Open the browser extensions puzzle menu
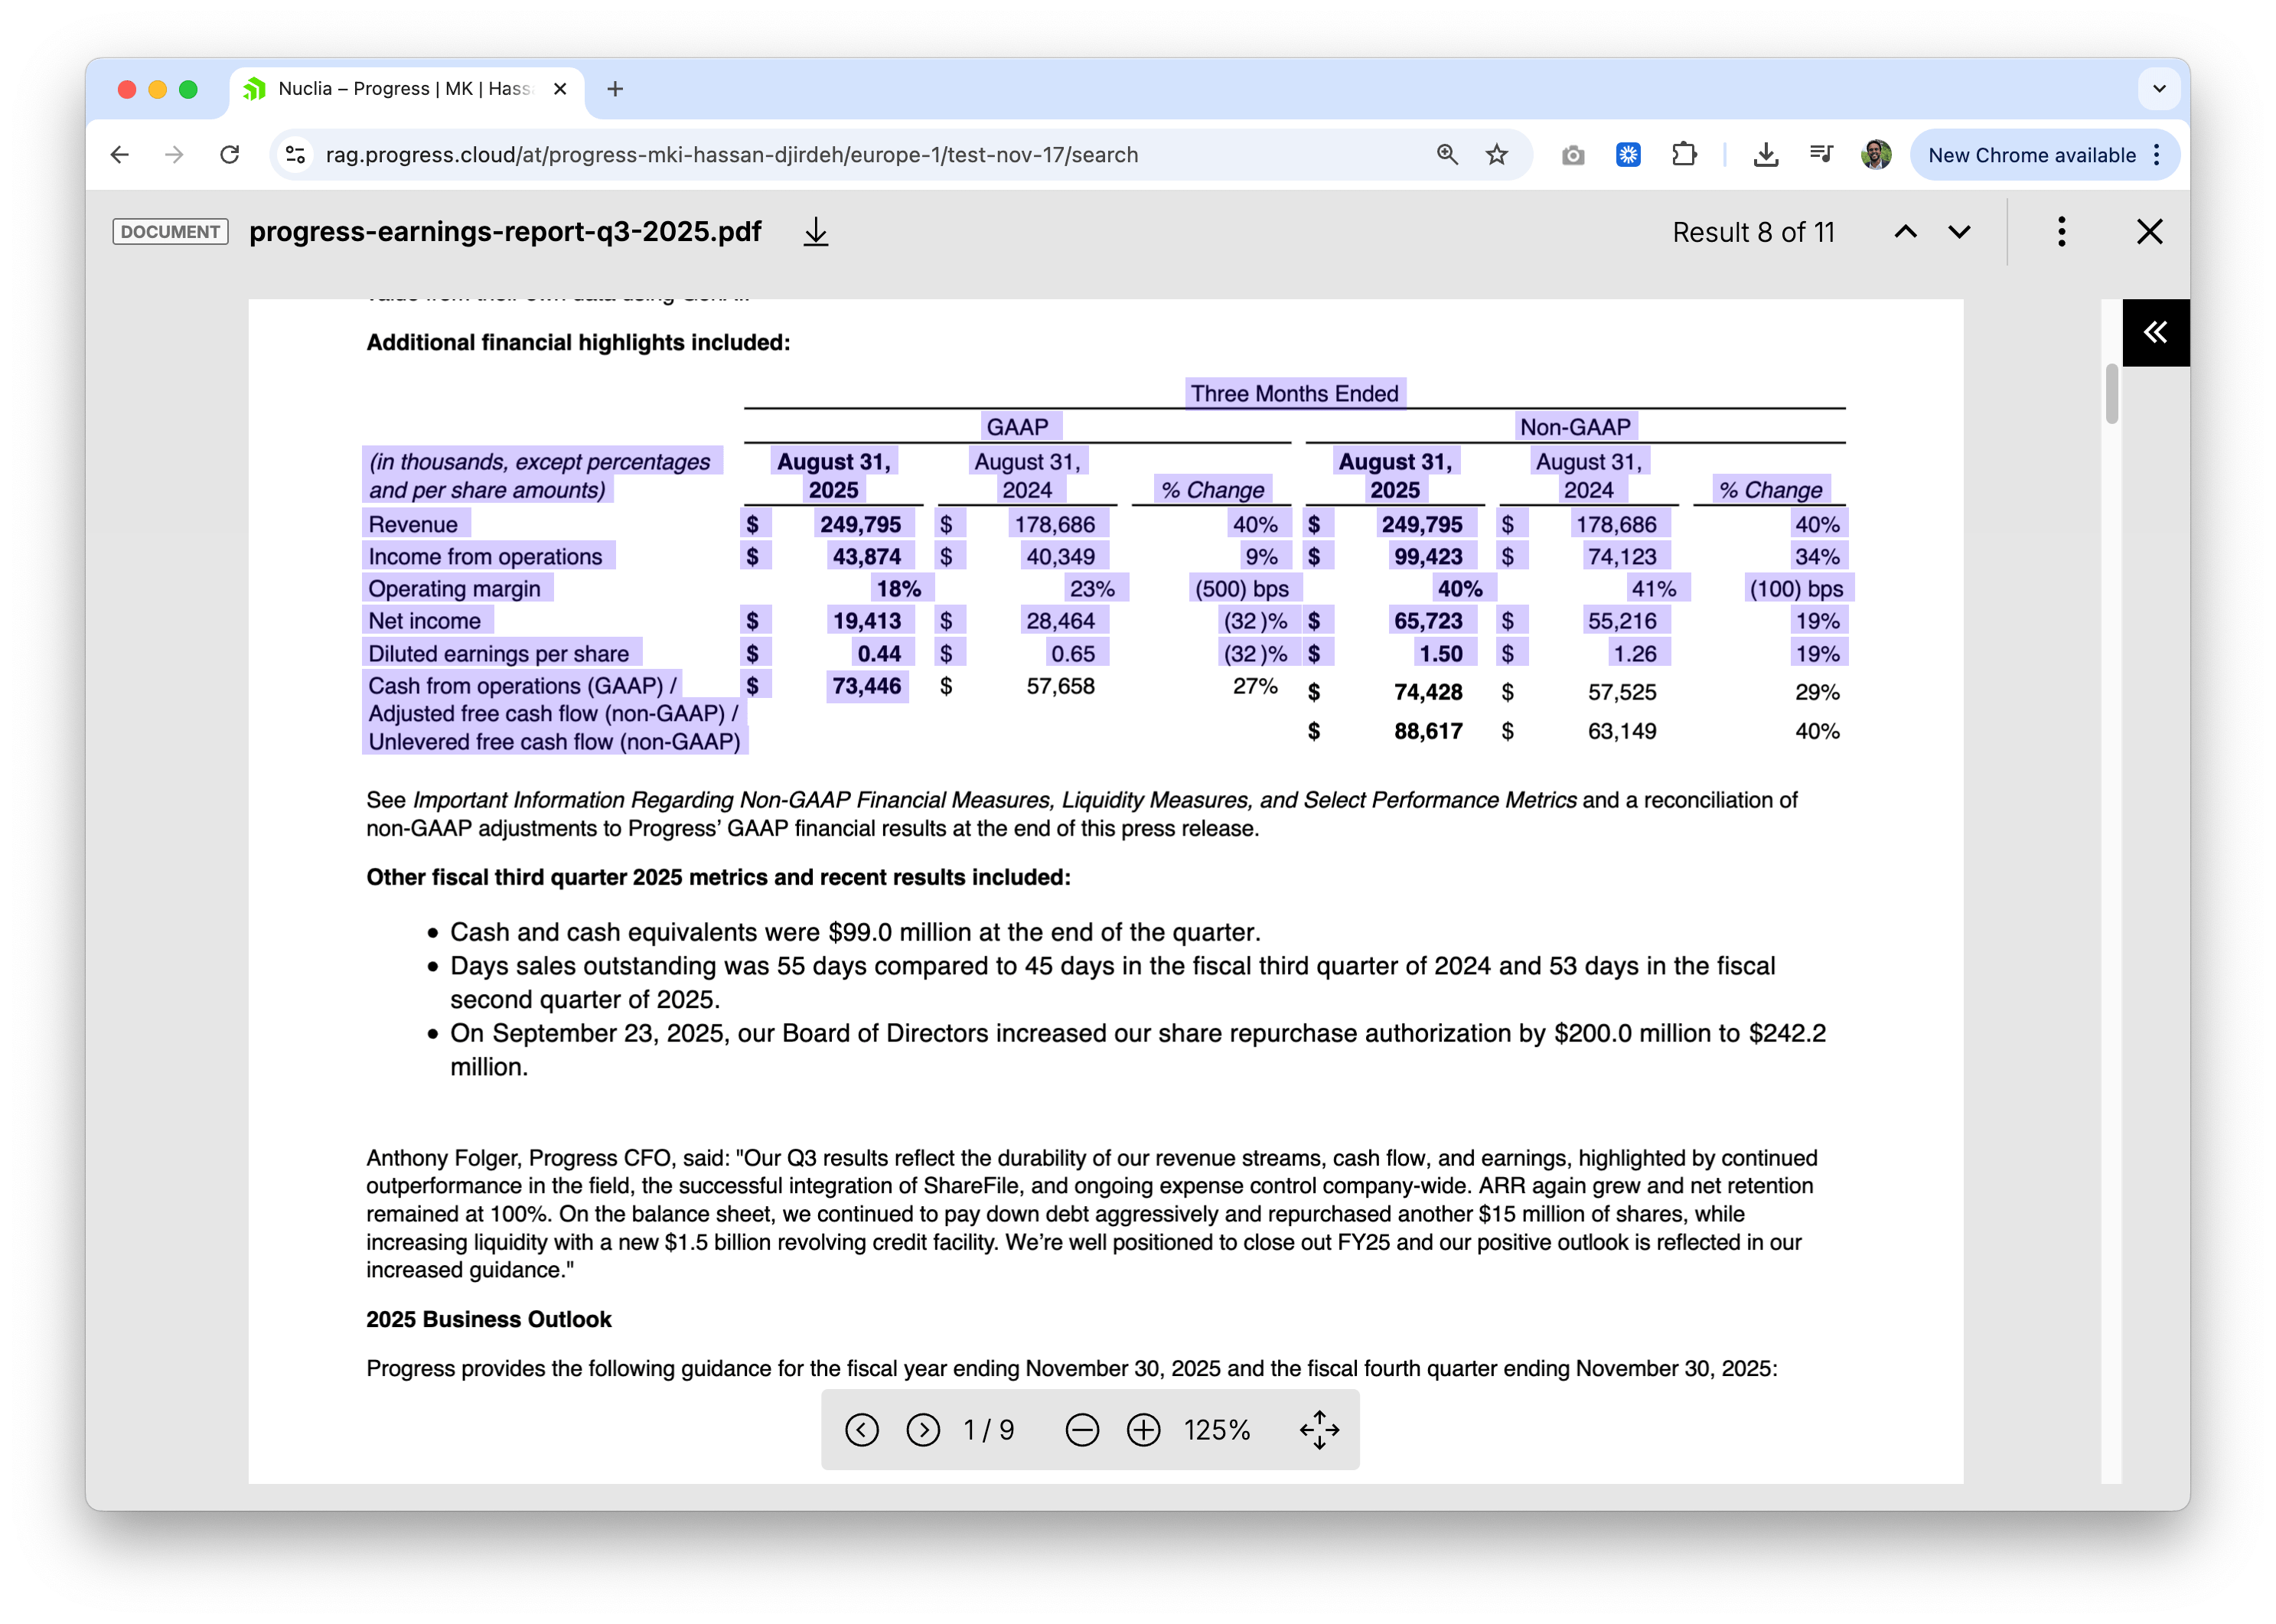Viewport: 2276px width, 1624px height. (1685, 154)
